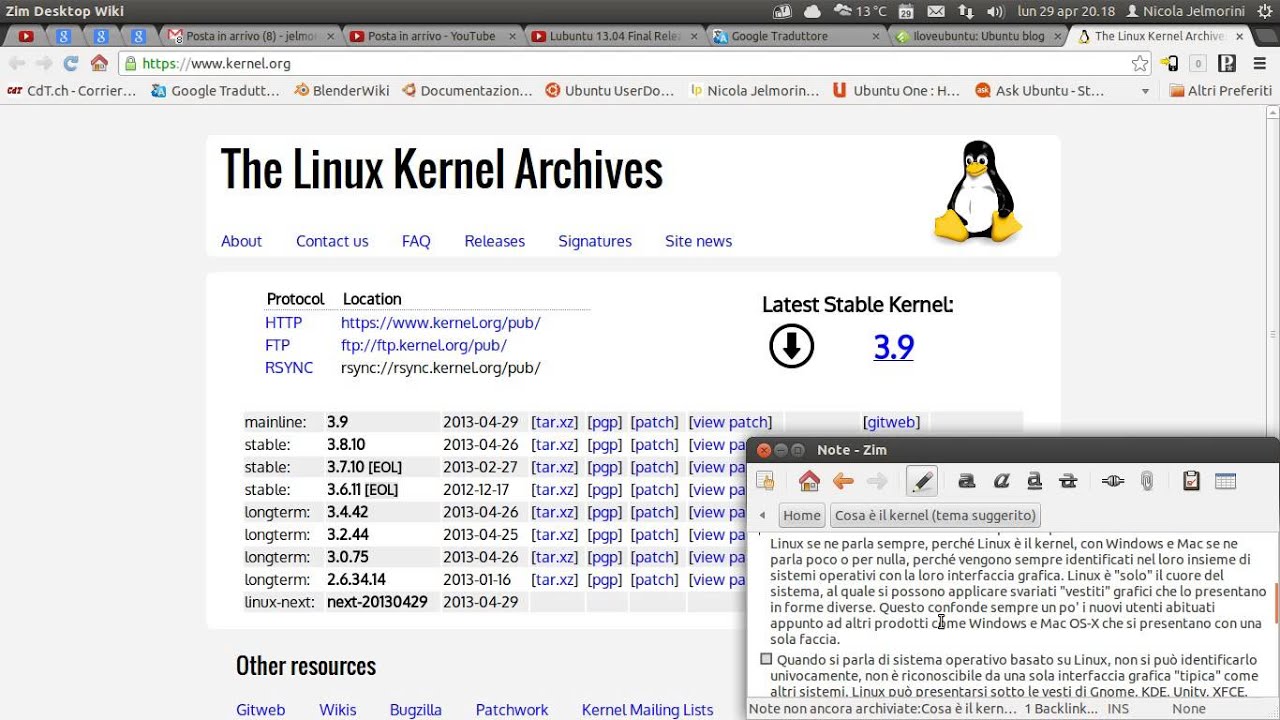Click Home in the Zim path bar
Image resolution: width=1280 pixels, height=720 pixels.
click(x=802, y=516)
